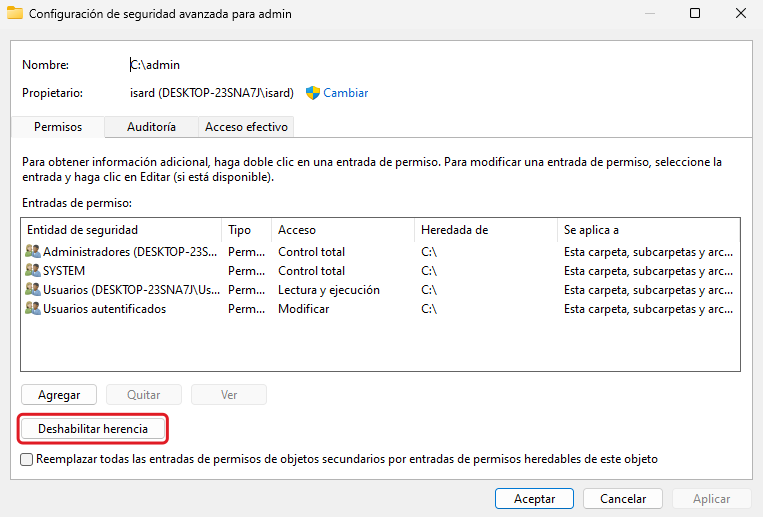Maximize the security settings window

click(x=694, y=14)
